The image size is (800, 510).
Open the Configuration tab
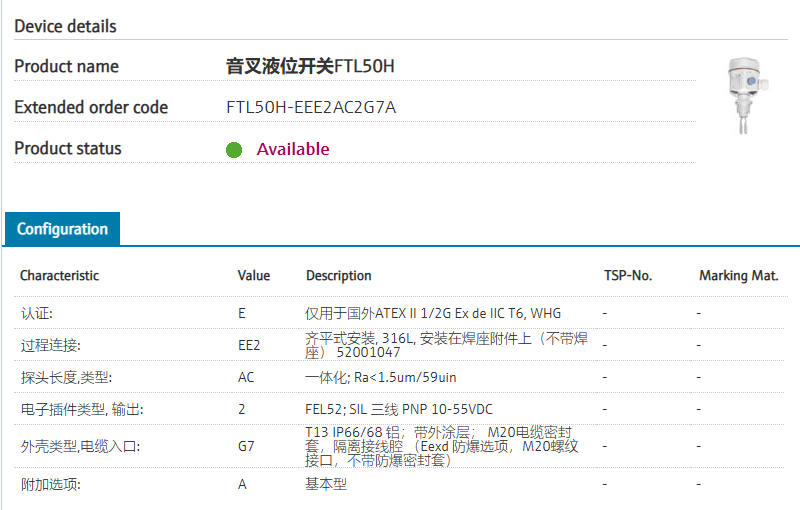coord(62,229)
